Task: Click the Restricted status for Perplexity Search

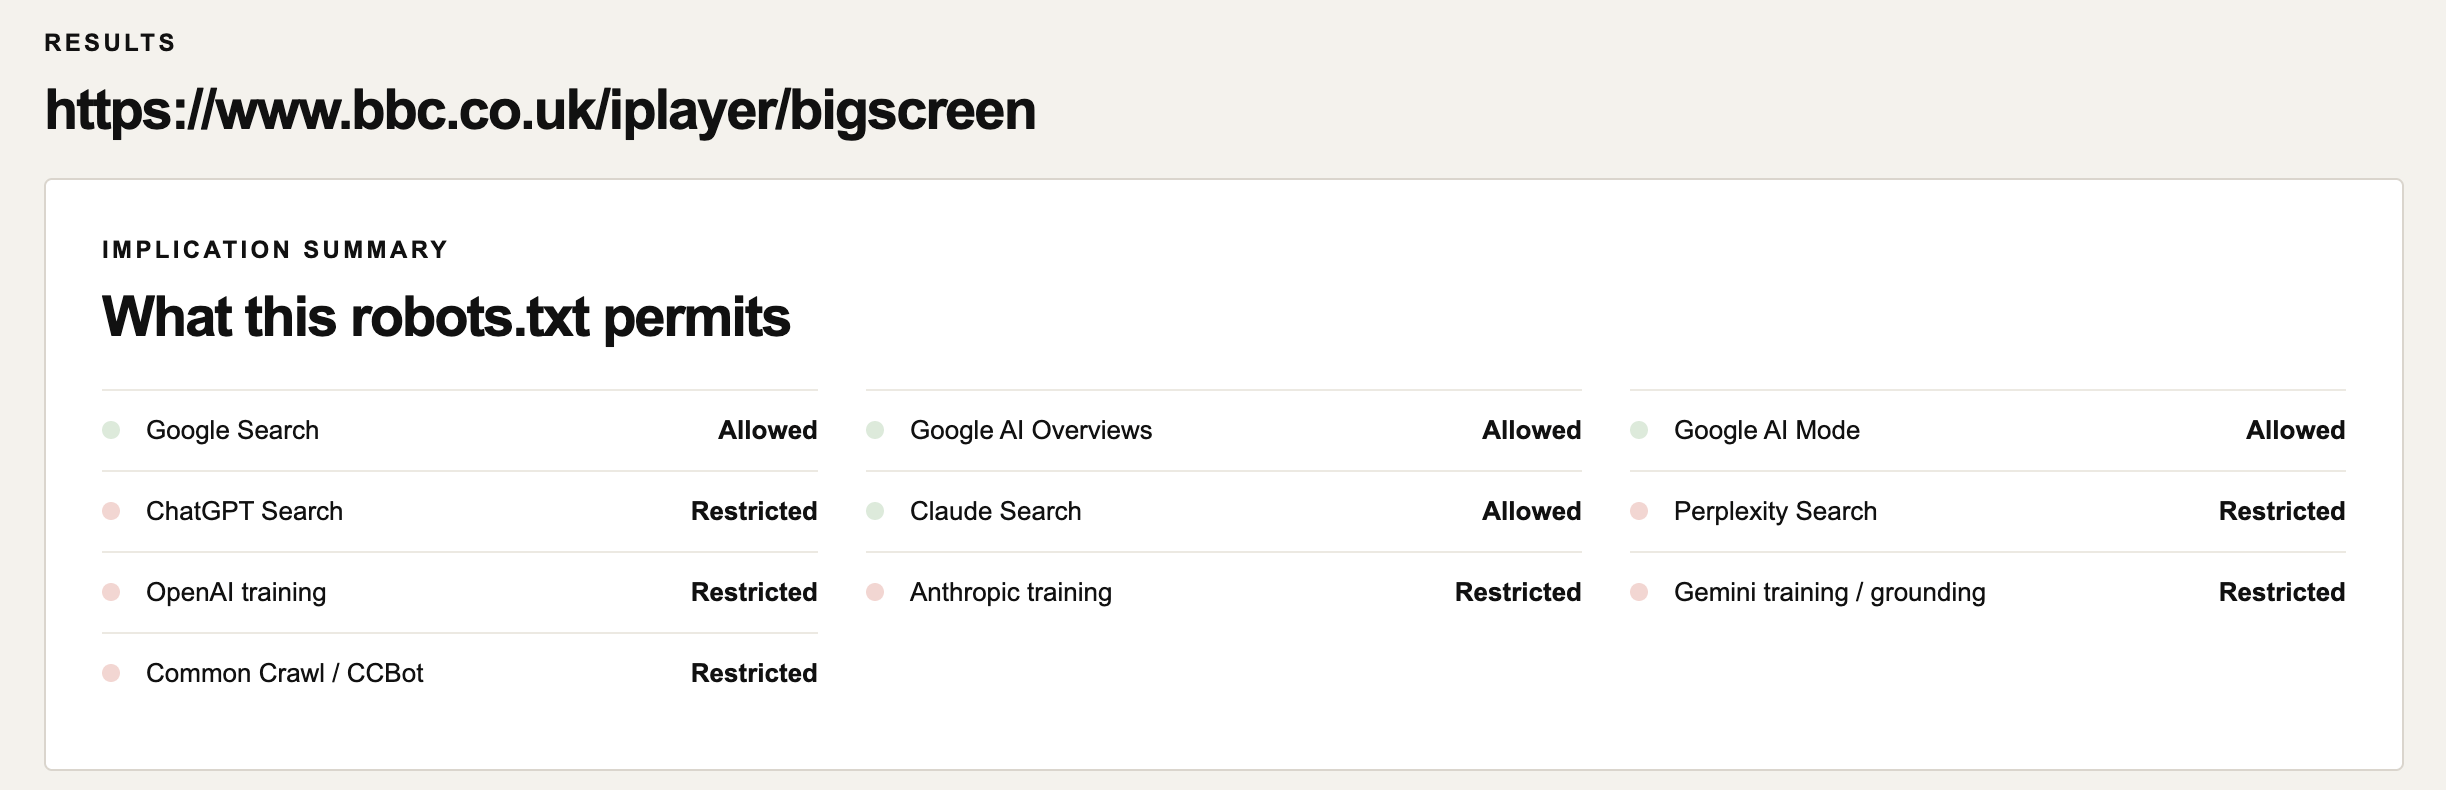Action: [2282, 511]
